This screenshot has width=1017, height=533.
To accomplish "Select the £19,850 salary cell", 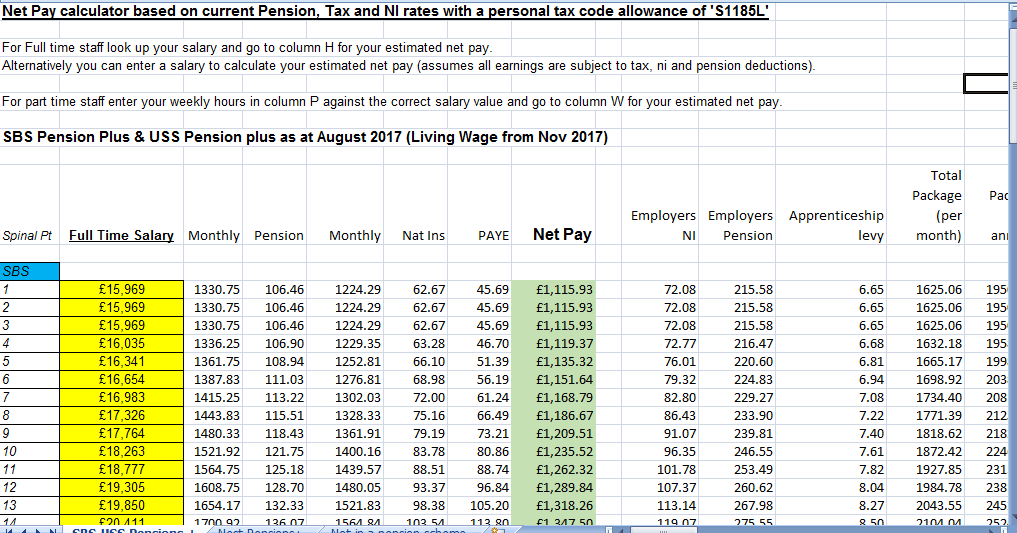I will pyautogui.click(x=121, y=505).
